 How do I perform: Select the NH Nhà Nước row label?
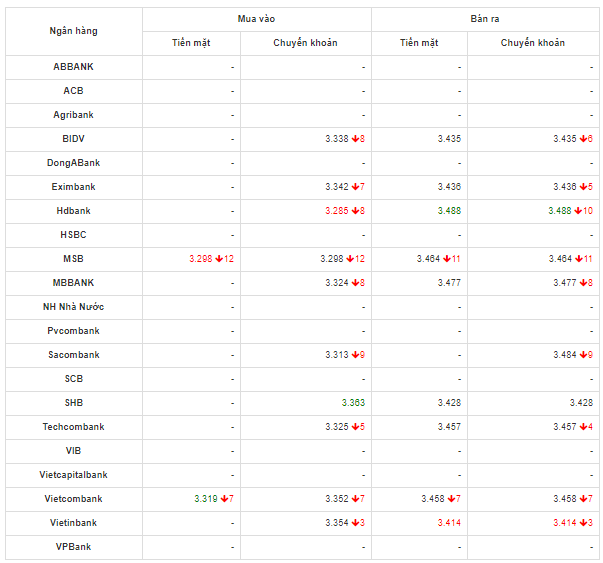pos(74,307)
